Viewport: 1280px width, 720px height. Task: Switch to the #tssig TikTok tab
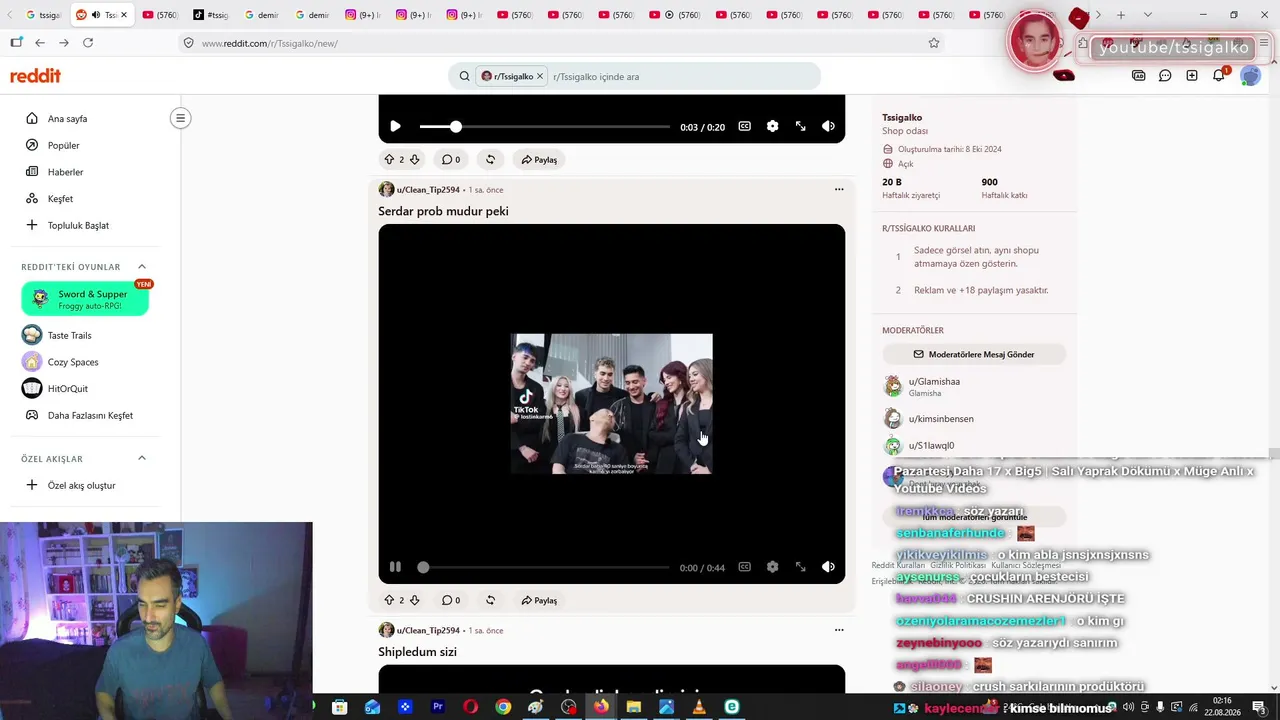point(210,15)
